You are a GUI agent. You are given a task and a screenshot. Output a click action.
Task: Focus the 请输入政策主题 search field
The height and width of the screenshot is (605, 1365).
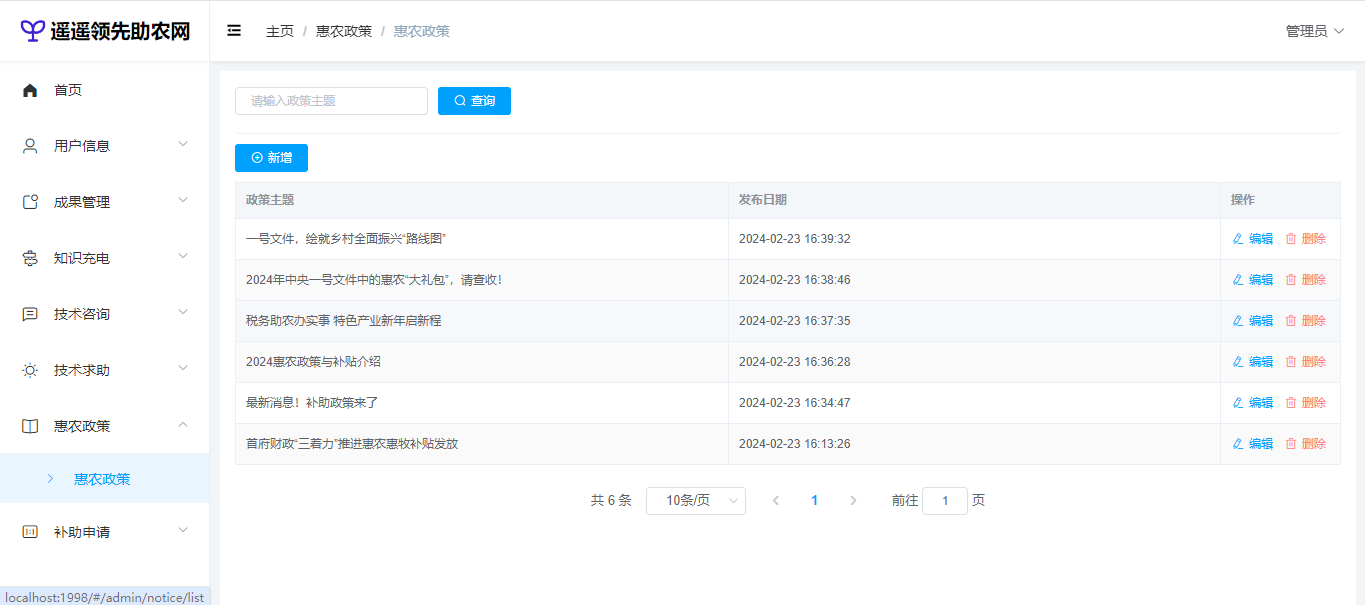(x=331, y=101)
